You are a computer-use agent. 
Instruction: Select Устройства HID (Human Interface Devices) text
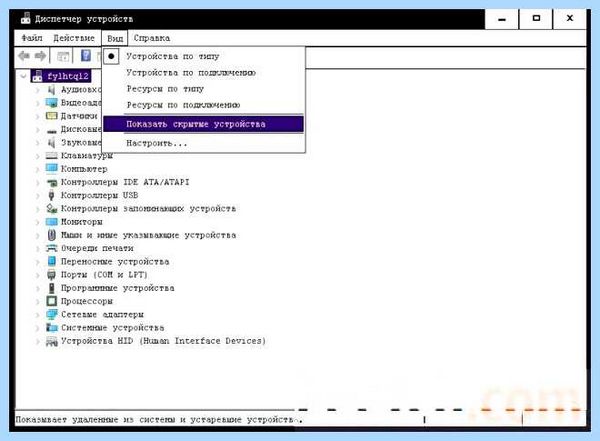pos(163,341)
